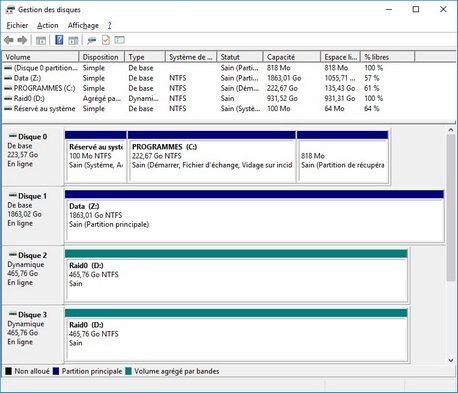This screenshot has width=458, height=393.
Task: Sort by the Espace li... column header
Action: (x=341, y=57)
